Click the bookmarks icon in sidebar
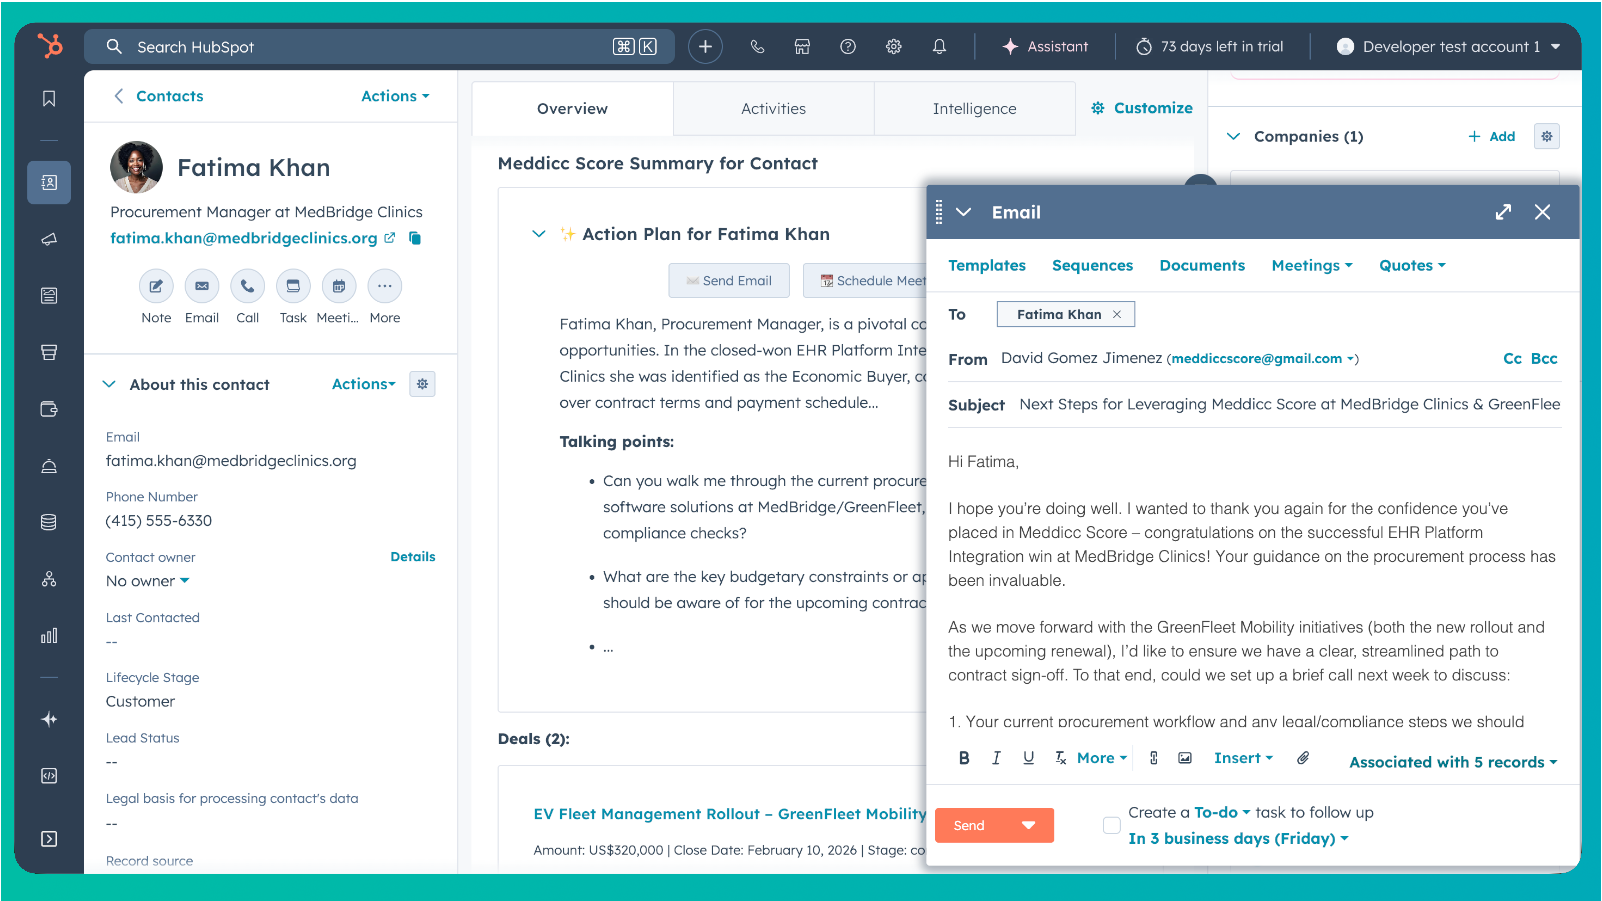The height and width of the screenshot is (901, 1602). 49,98
